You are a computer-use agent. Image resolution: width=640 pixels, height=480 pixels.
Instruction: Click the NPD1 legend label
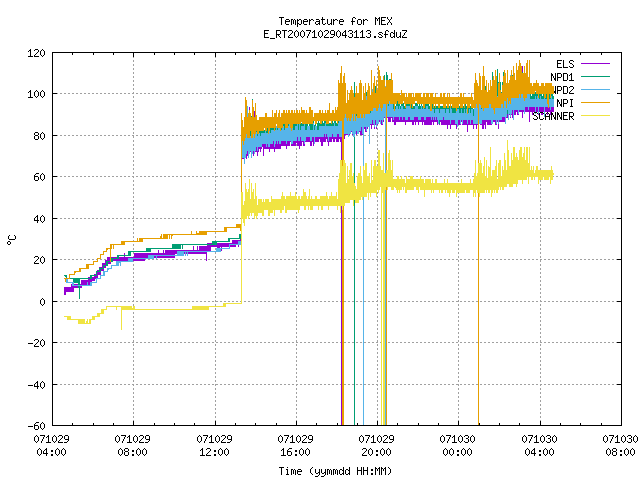(562, 77)
